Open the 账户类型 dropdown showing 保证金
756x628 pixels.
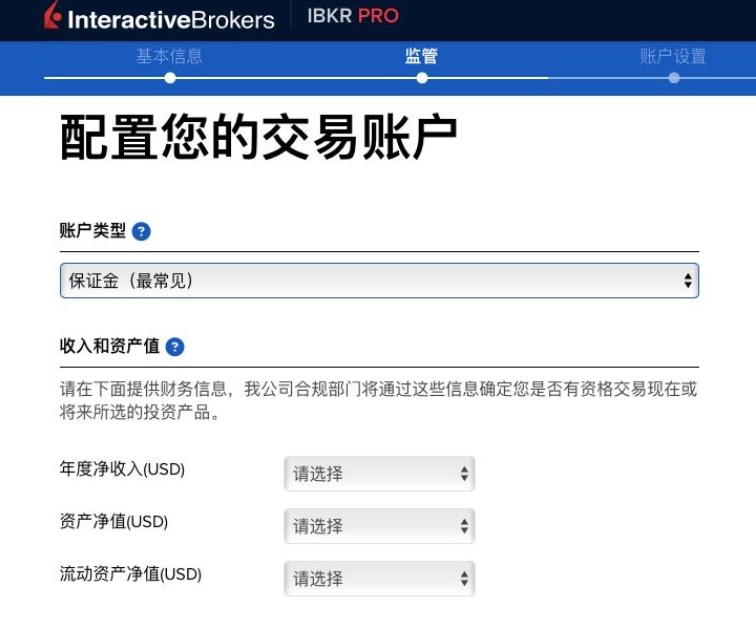(x=379, y=281)
